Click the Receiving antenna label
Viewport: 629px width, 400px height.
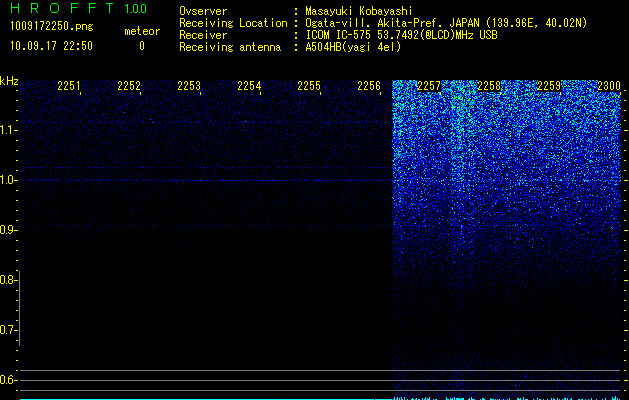[230, 47]
